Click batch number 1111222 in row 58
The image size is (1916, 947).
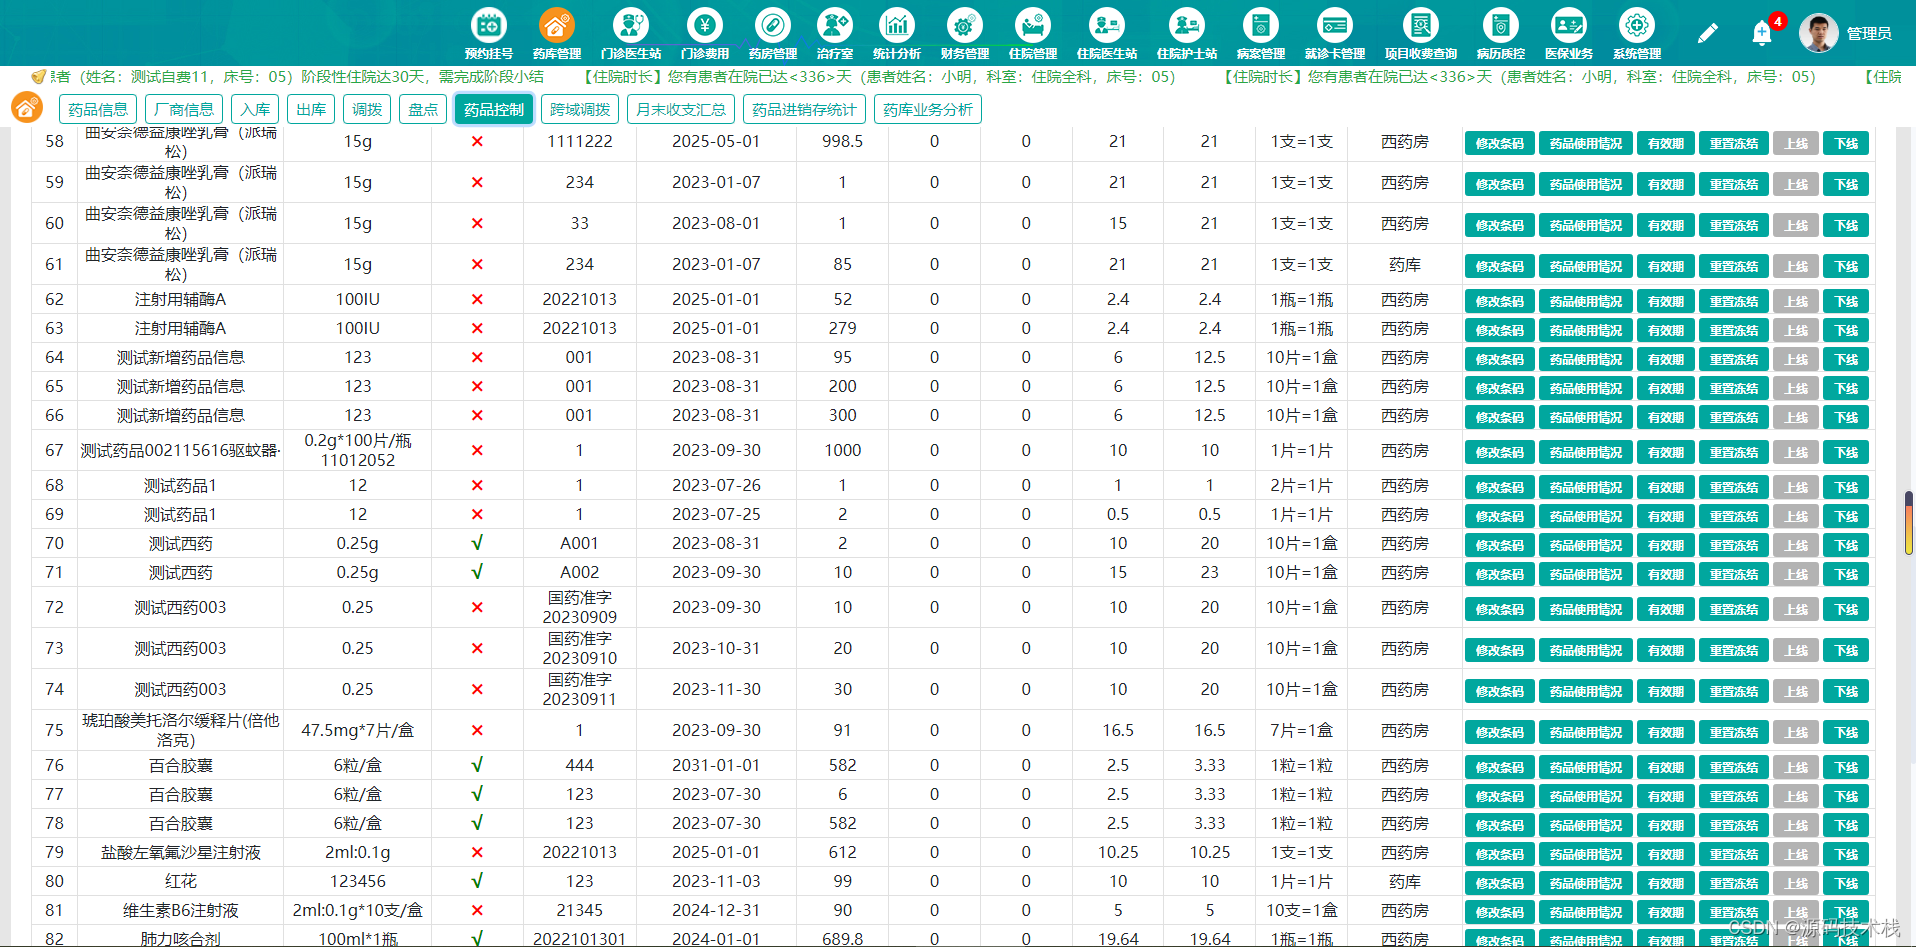click(x=580, y=141)
